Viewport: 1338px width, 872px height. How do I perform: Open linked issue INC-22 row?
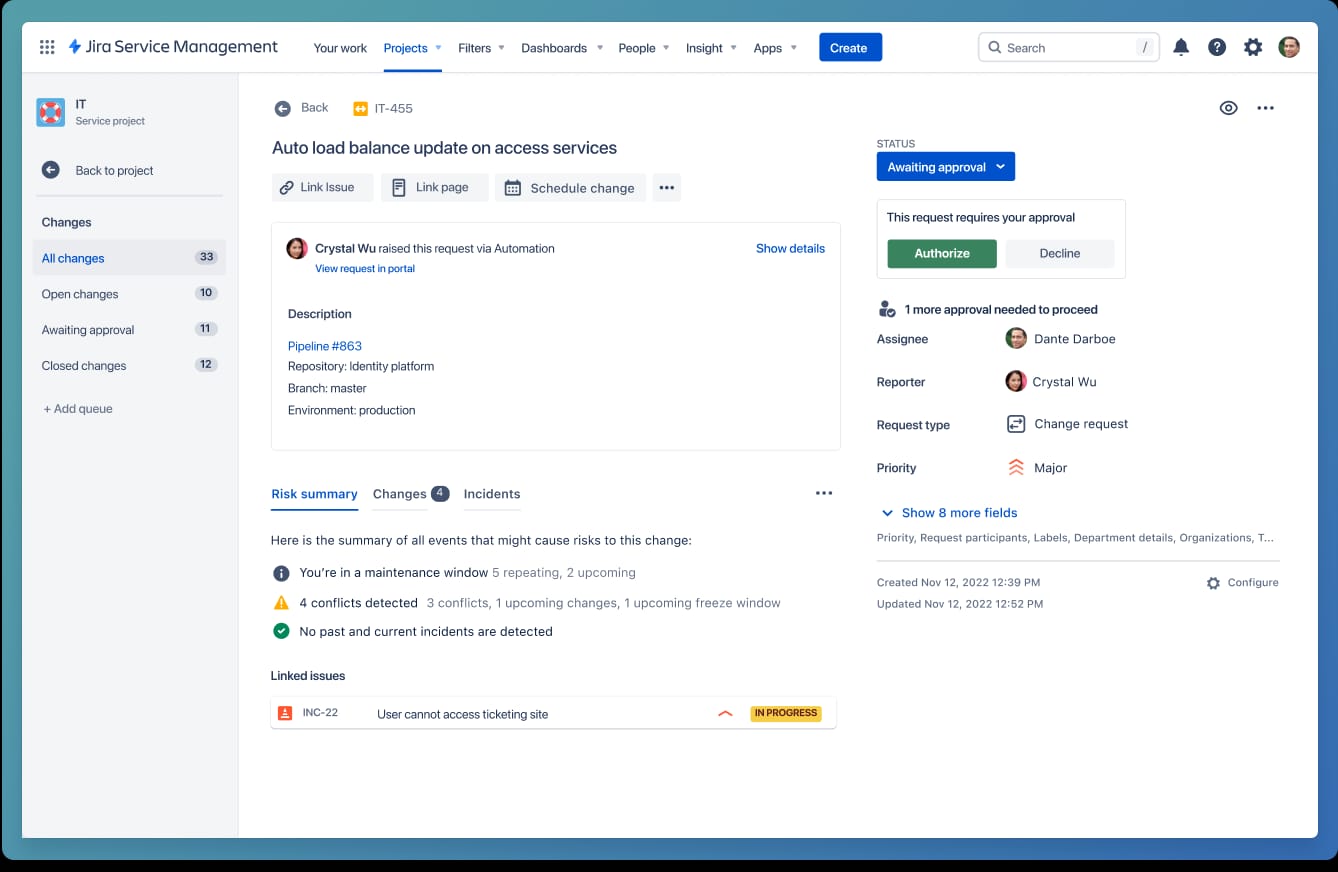coord(553,713)
